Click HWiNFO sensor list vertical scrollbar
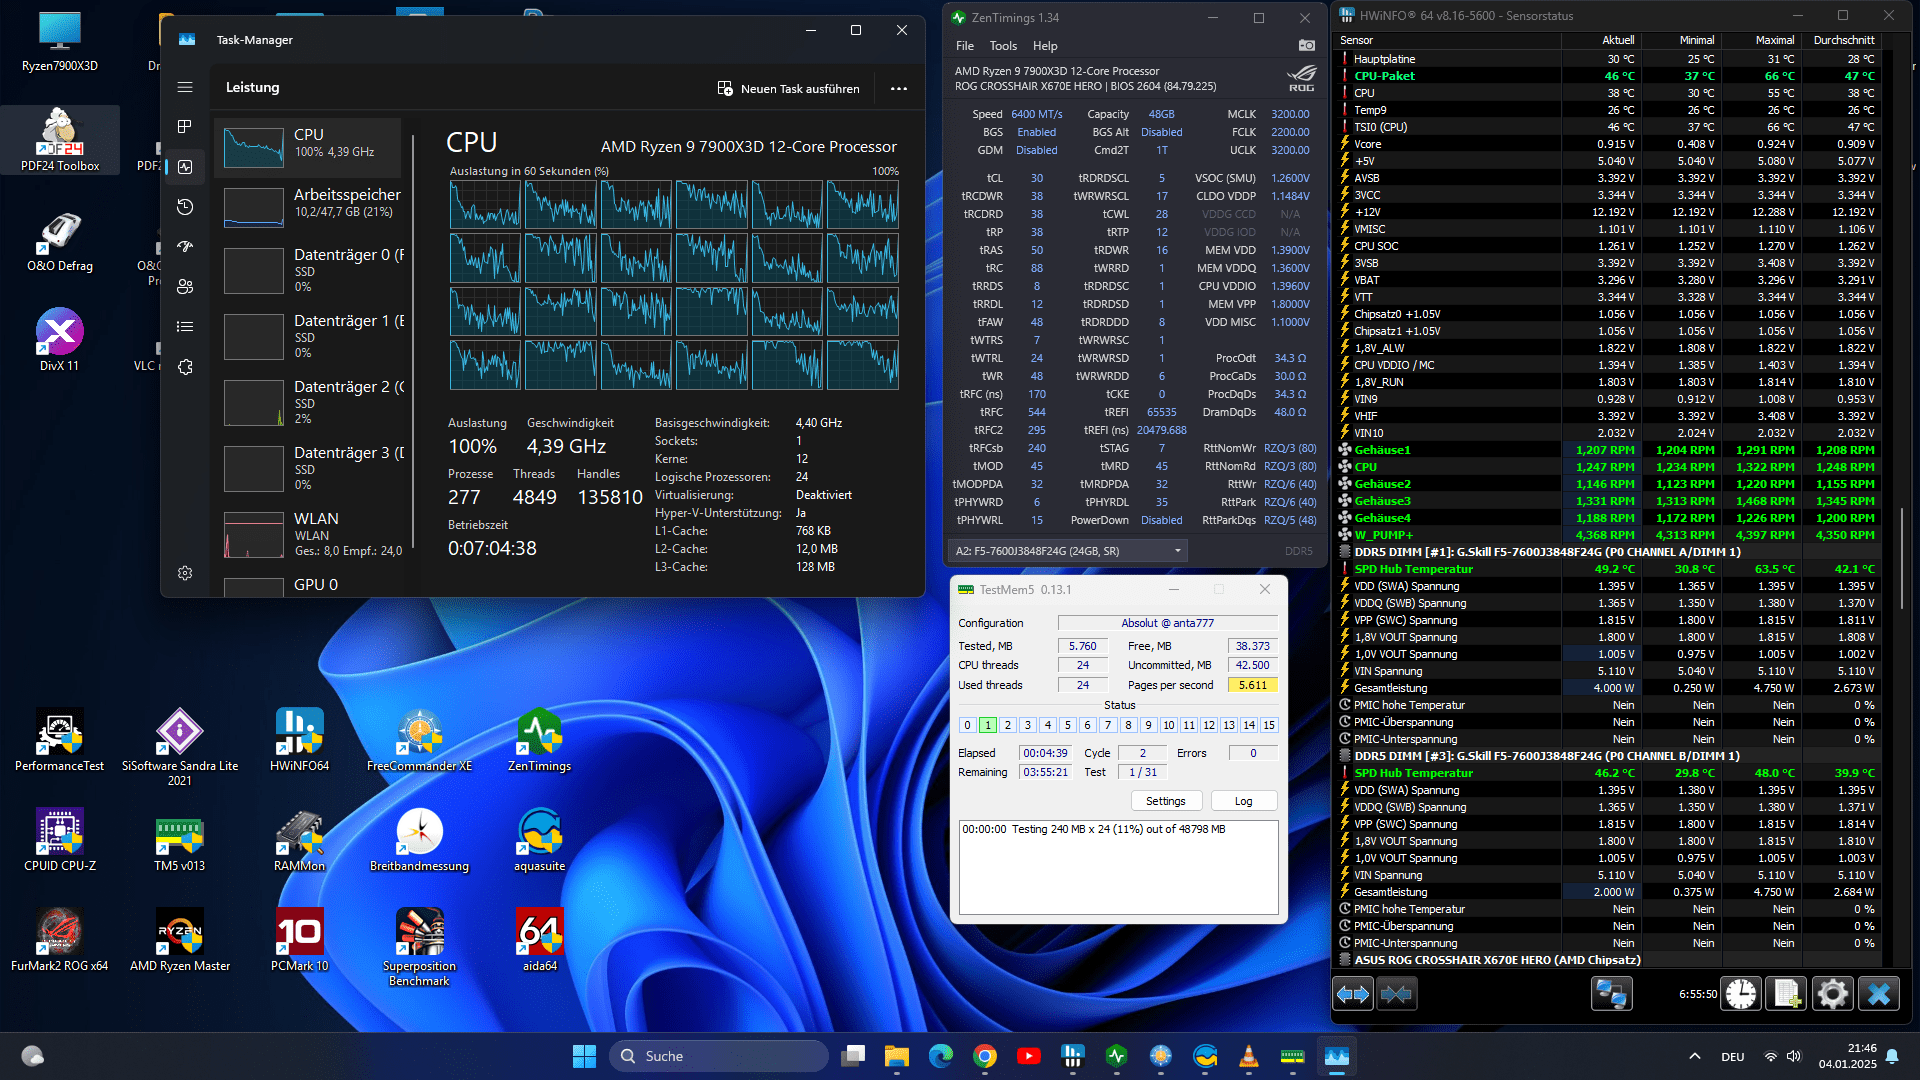Screen dimensions: 1920x1080 (x=1902, y=560)
